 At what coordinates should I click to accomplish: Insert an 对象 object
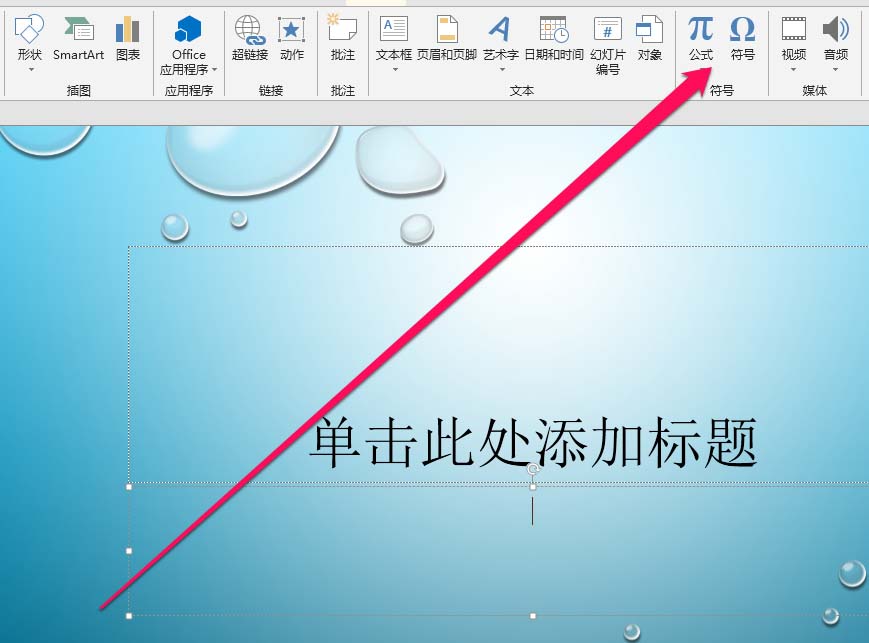[x=650, y=39]
